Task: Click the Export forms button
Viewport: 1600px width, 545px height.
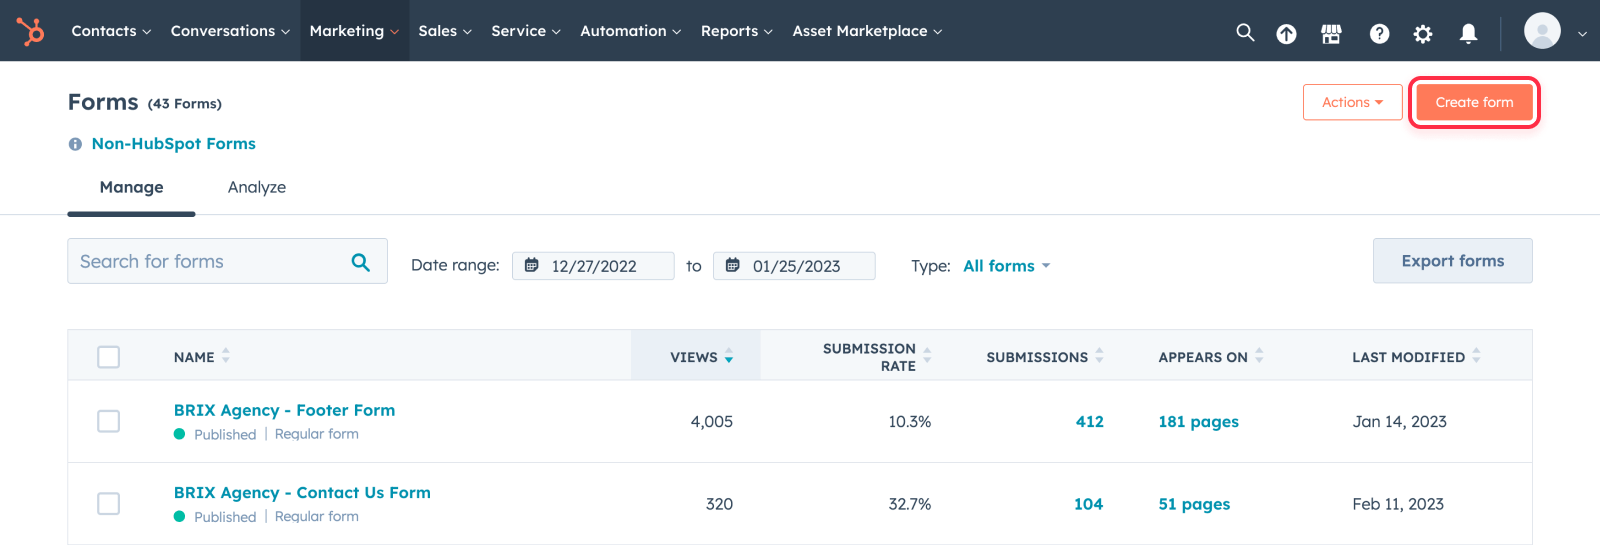Action: [1452, 261]
